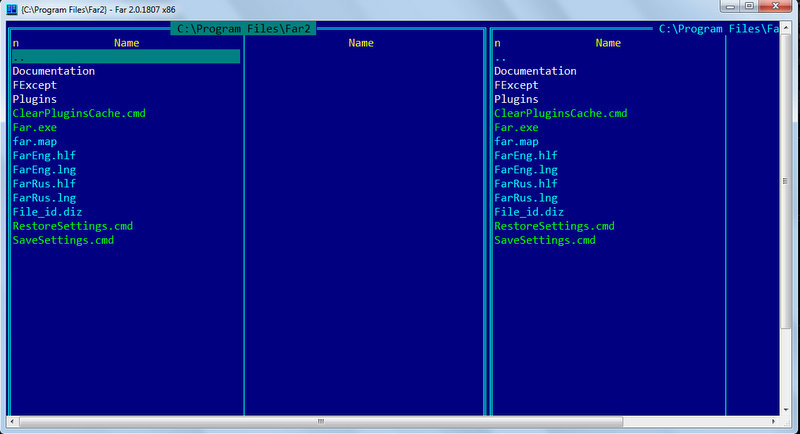The height and width of the screenshot is (434, 800).
Task: Select FarRus.hlf in the left panel
Action: click(44, 184)
